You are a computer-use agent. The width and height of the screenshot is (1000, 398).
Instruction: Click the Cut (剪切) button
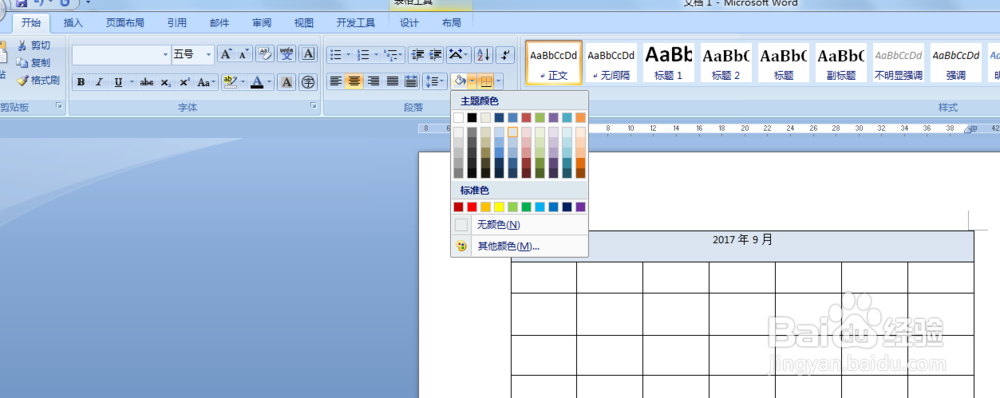point(33,45)
